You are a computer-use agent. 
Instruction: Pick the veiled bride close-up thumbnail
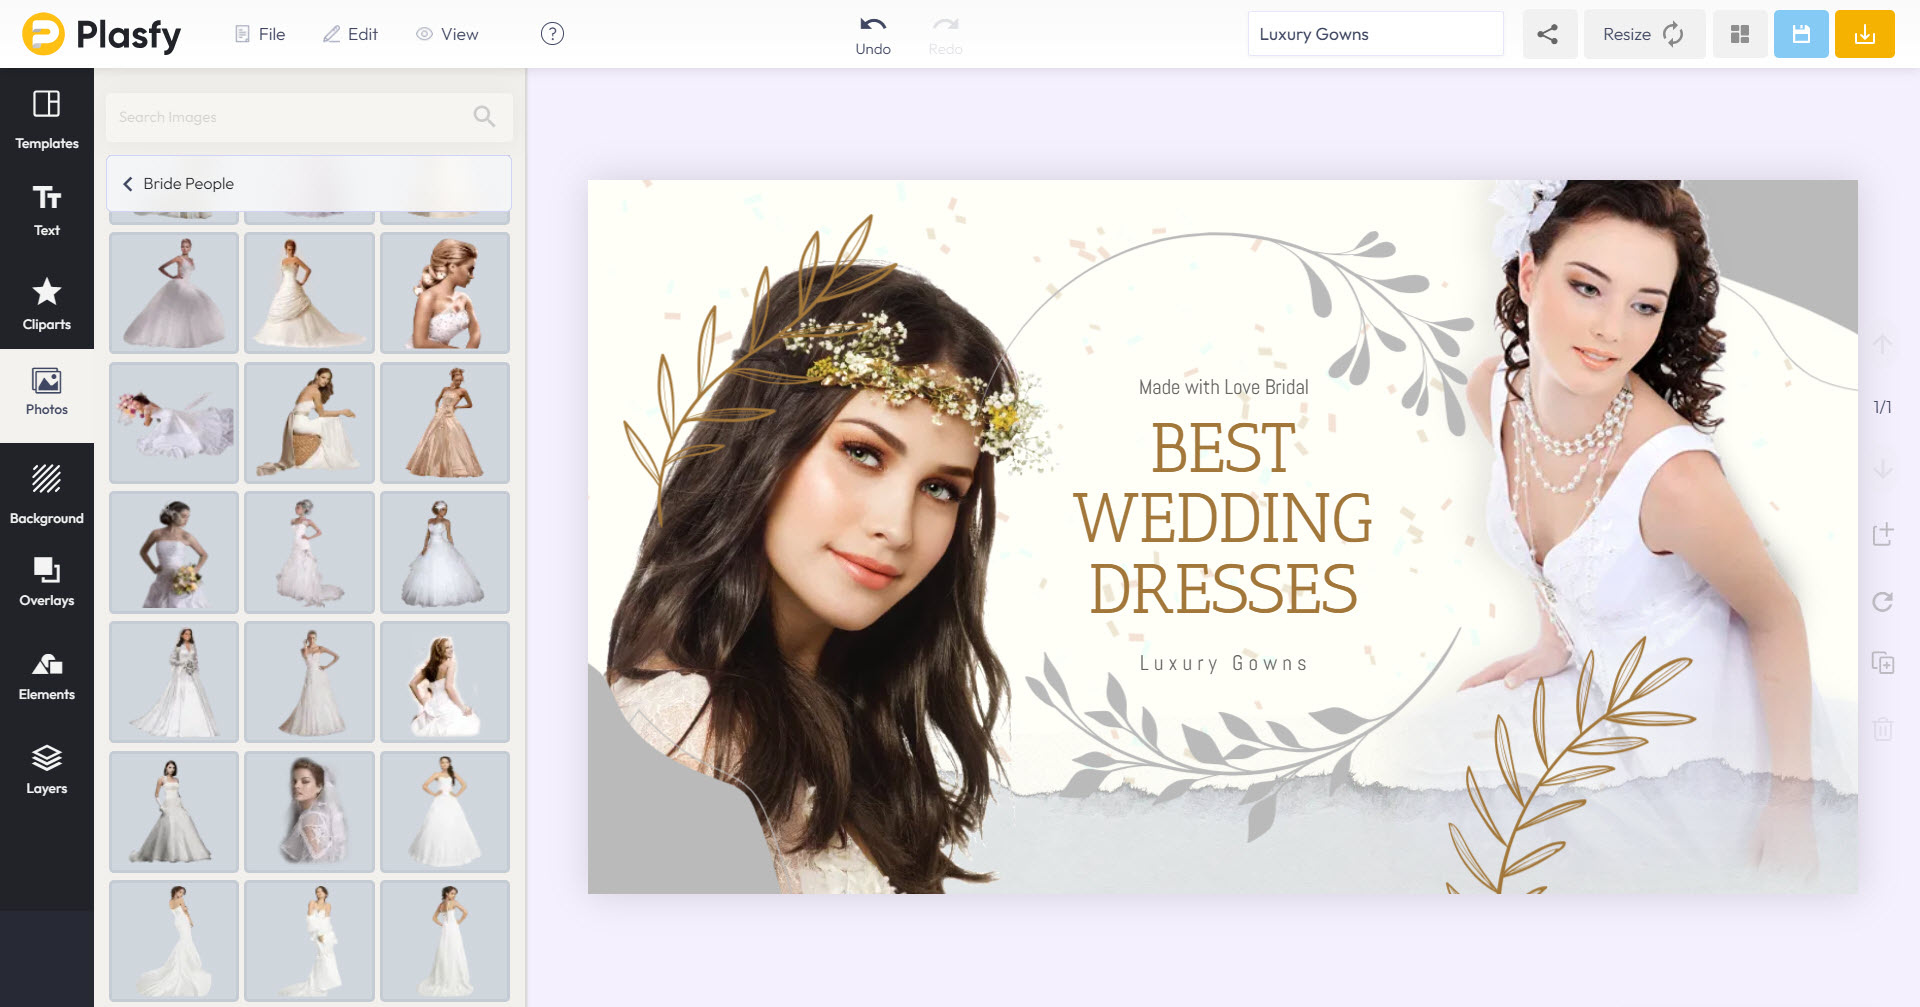pos(309,812)
